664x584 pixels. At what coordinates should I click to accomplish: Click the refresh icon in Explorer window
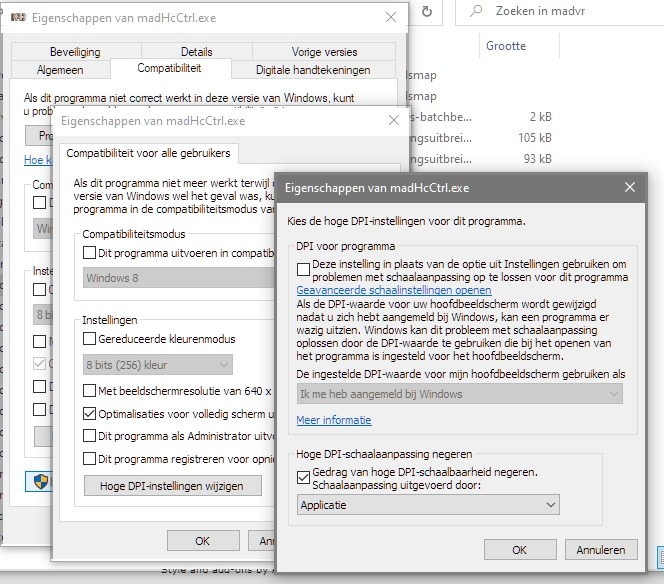[427, 11]
